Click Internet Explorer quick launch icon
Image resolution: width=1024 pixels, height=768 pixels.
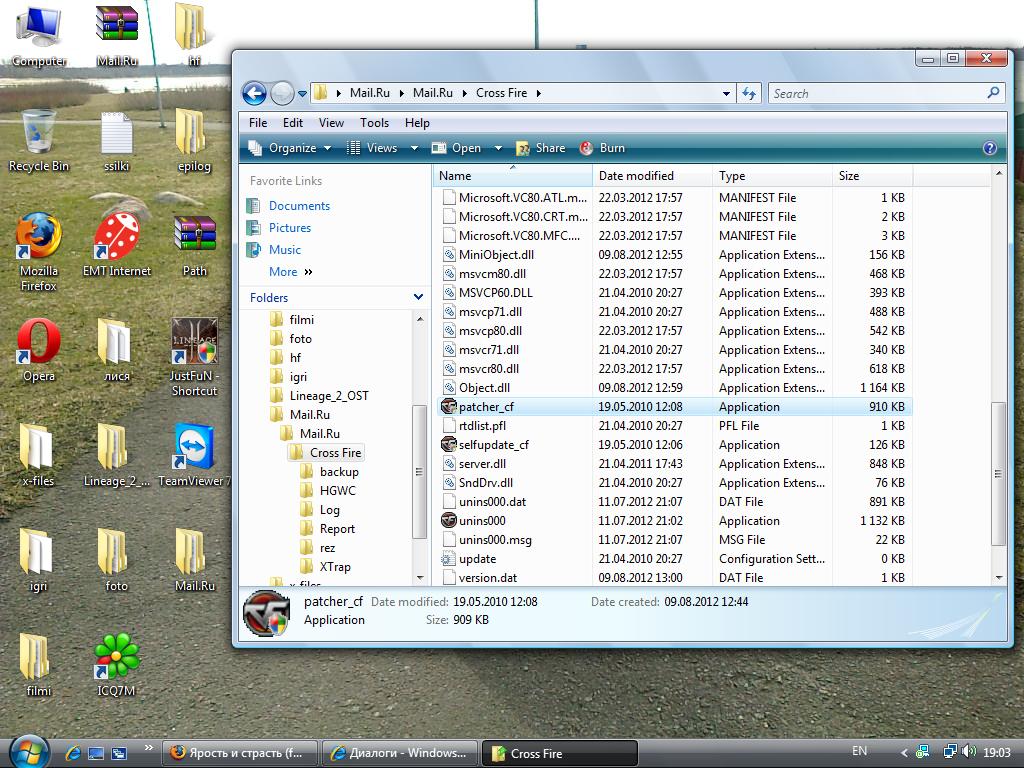coord(72,753)
